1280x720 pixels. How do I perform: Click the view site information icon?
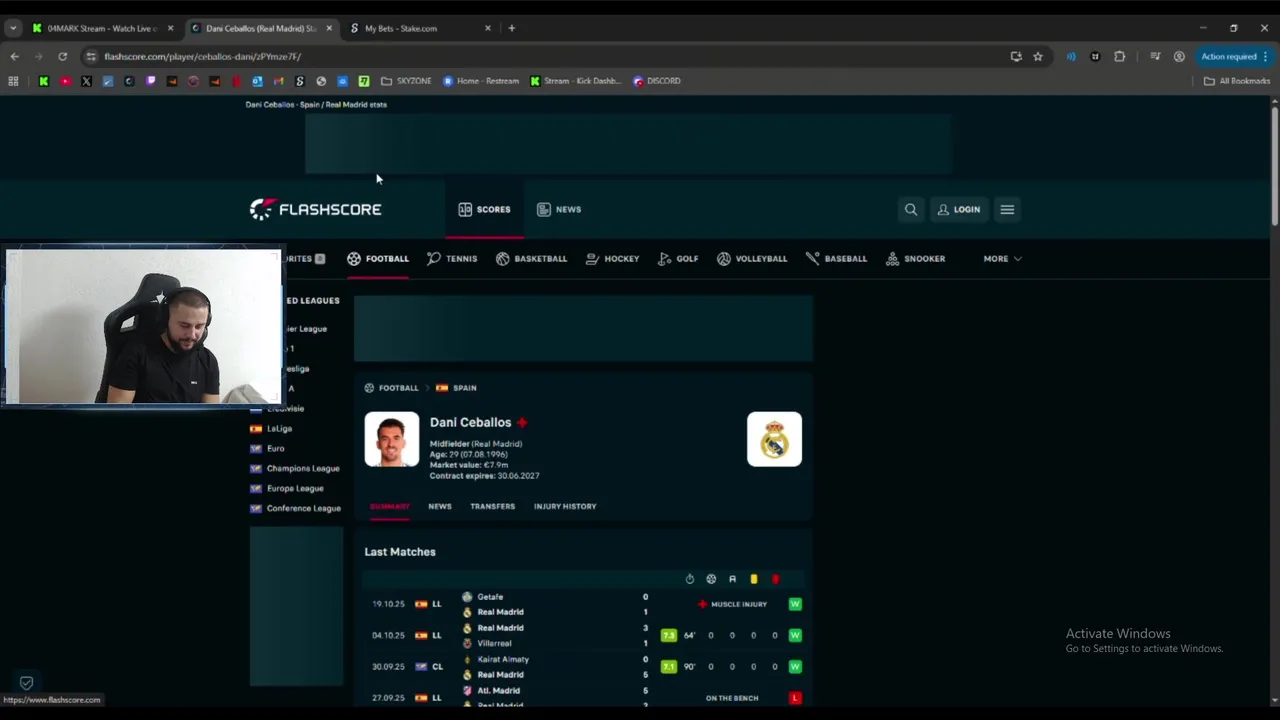point(91,56)
